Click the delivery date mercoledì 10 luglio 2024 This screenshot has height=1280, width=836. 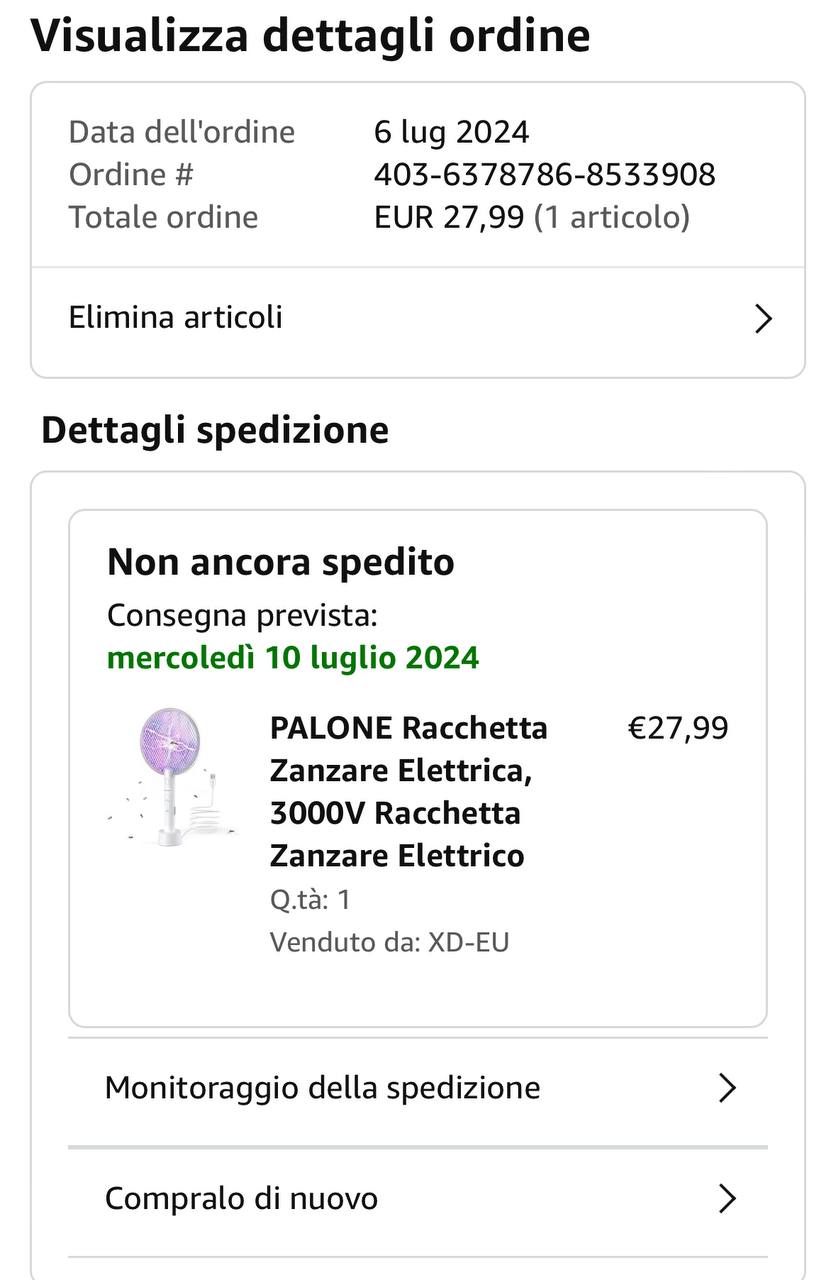click(293, 658)
